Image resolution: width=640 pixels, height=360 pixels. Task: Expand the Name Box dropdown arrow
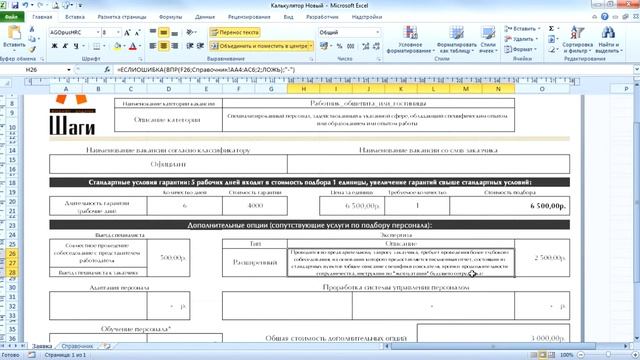69,70
